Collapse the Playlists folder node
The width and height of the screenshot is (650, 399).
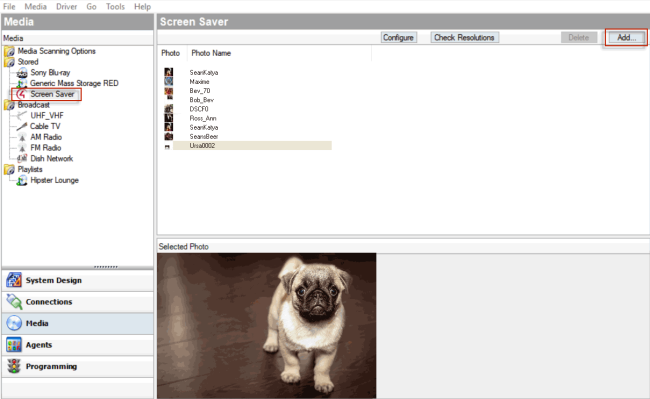pyautogui.click(x=10, y=169)
